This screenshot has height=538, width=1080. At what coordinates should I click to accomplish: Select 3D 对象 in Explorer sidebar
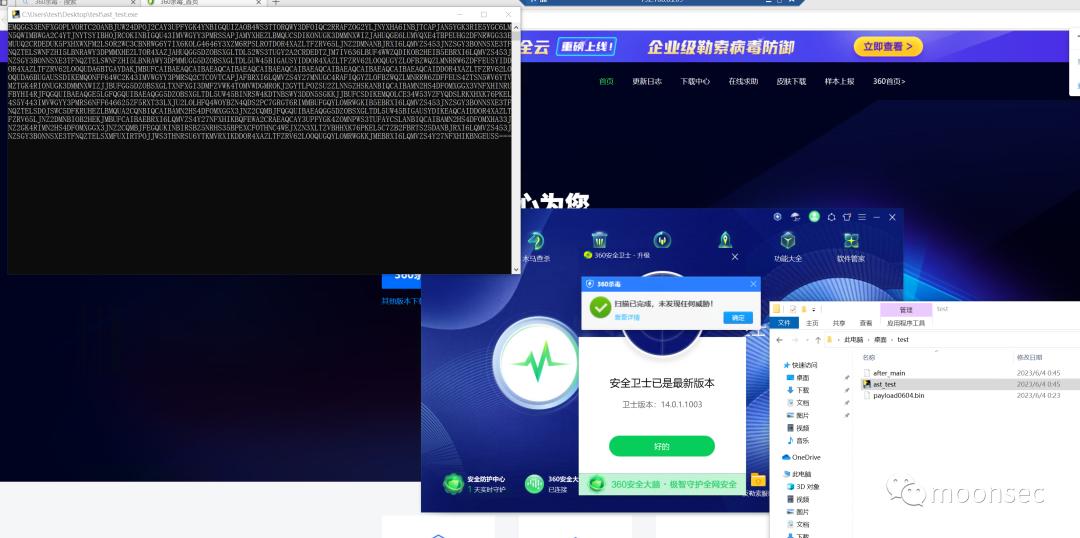(803, 486)
